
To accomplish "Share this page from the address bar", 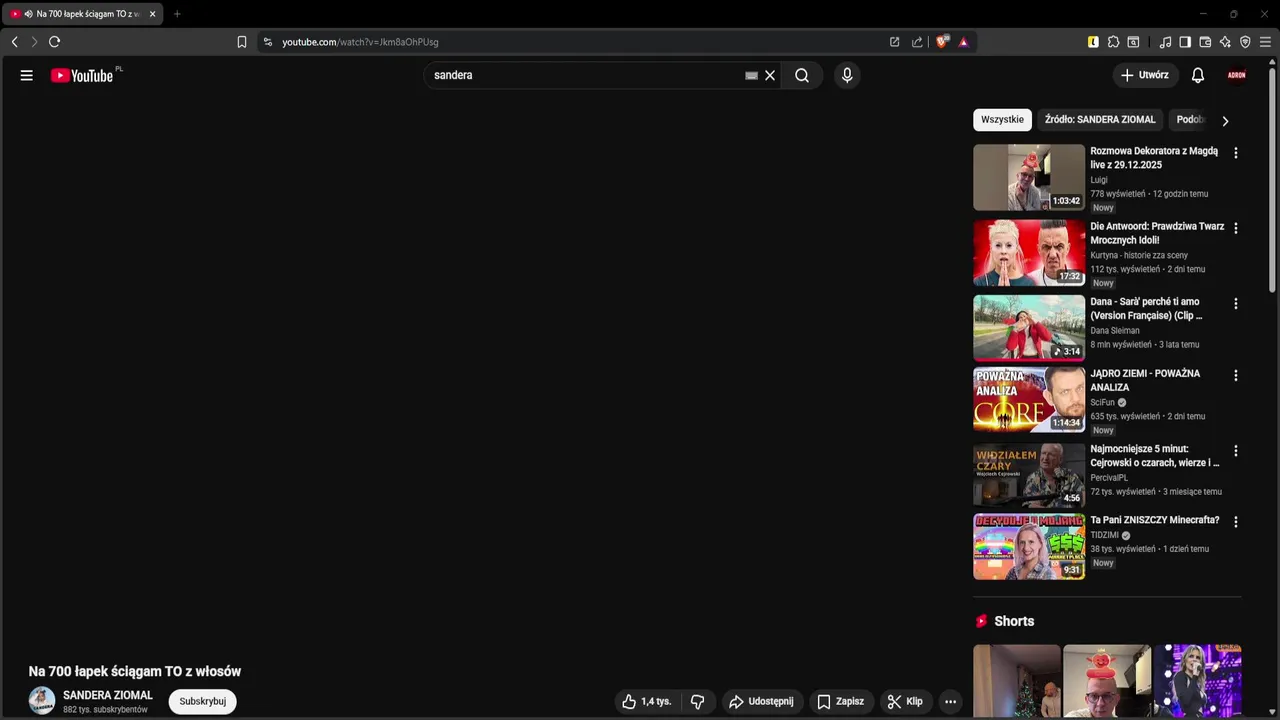I will click(917, 42).
